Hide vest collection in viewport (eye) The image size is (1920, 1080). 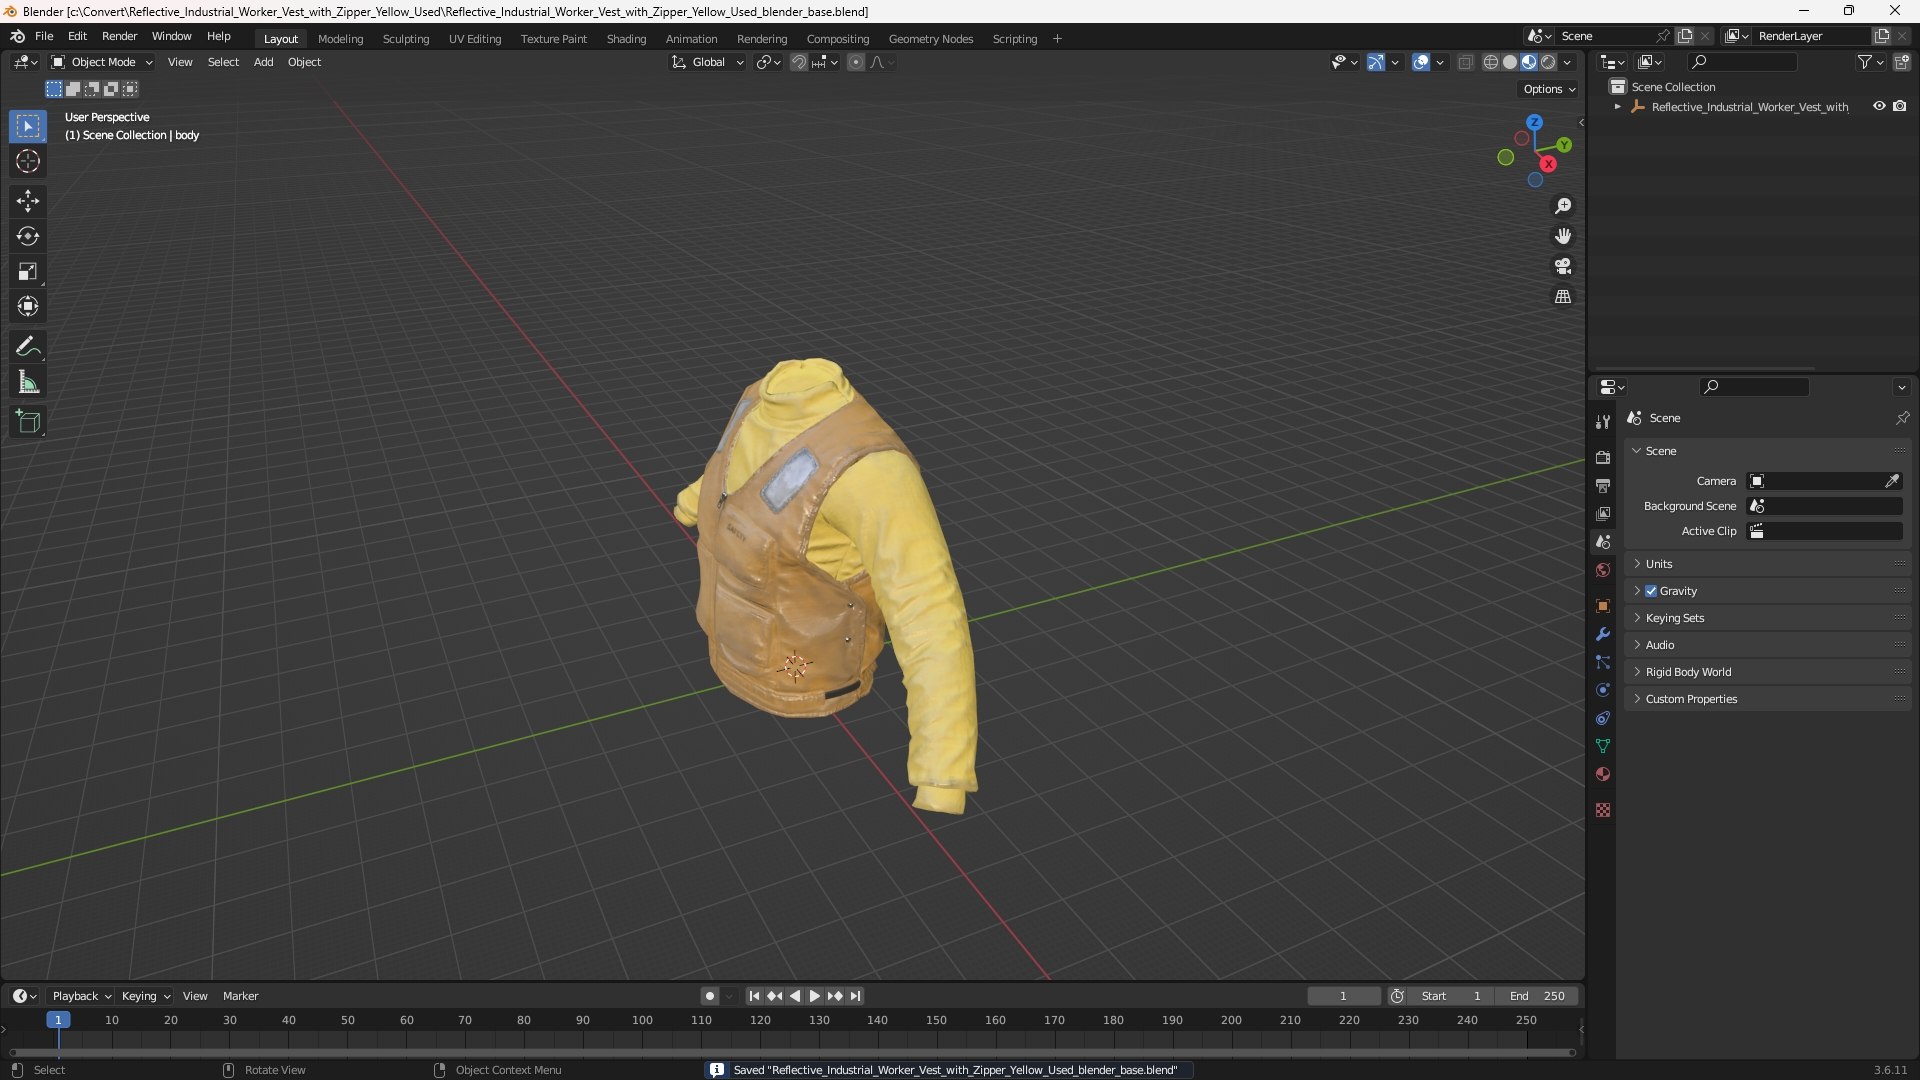pos(1879,106)
